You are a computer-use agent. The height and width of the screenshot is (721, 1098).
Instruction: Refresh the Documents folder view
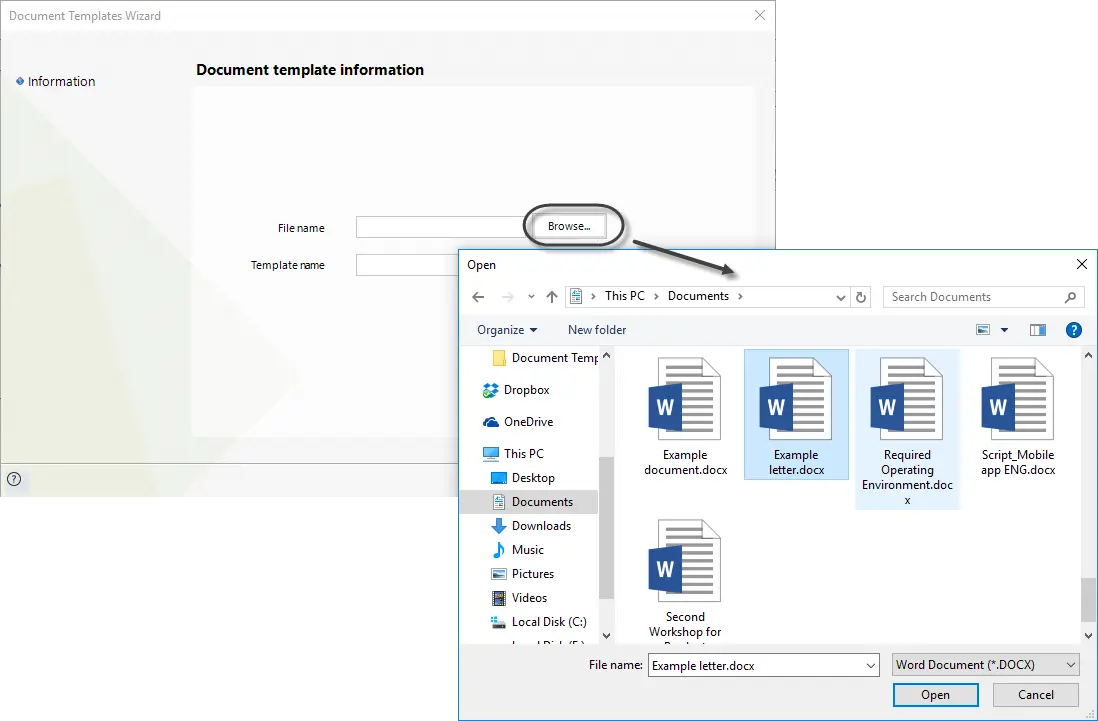point(861,297)
